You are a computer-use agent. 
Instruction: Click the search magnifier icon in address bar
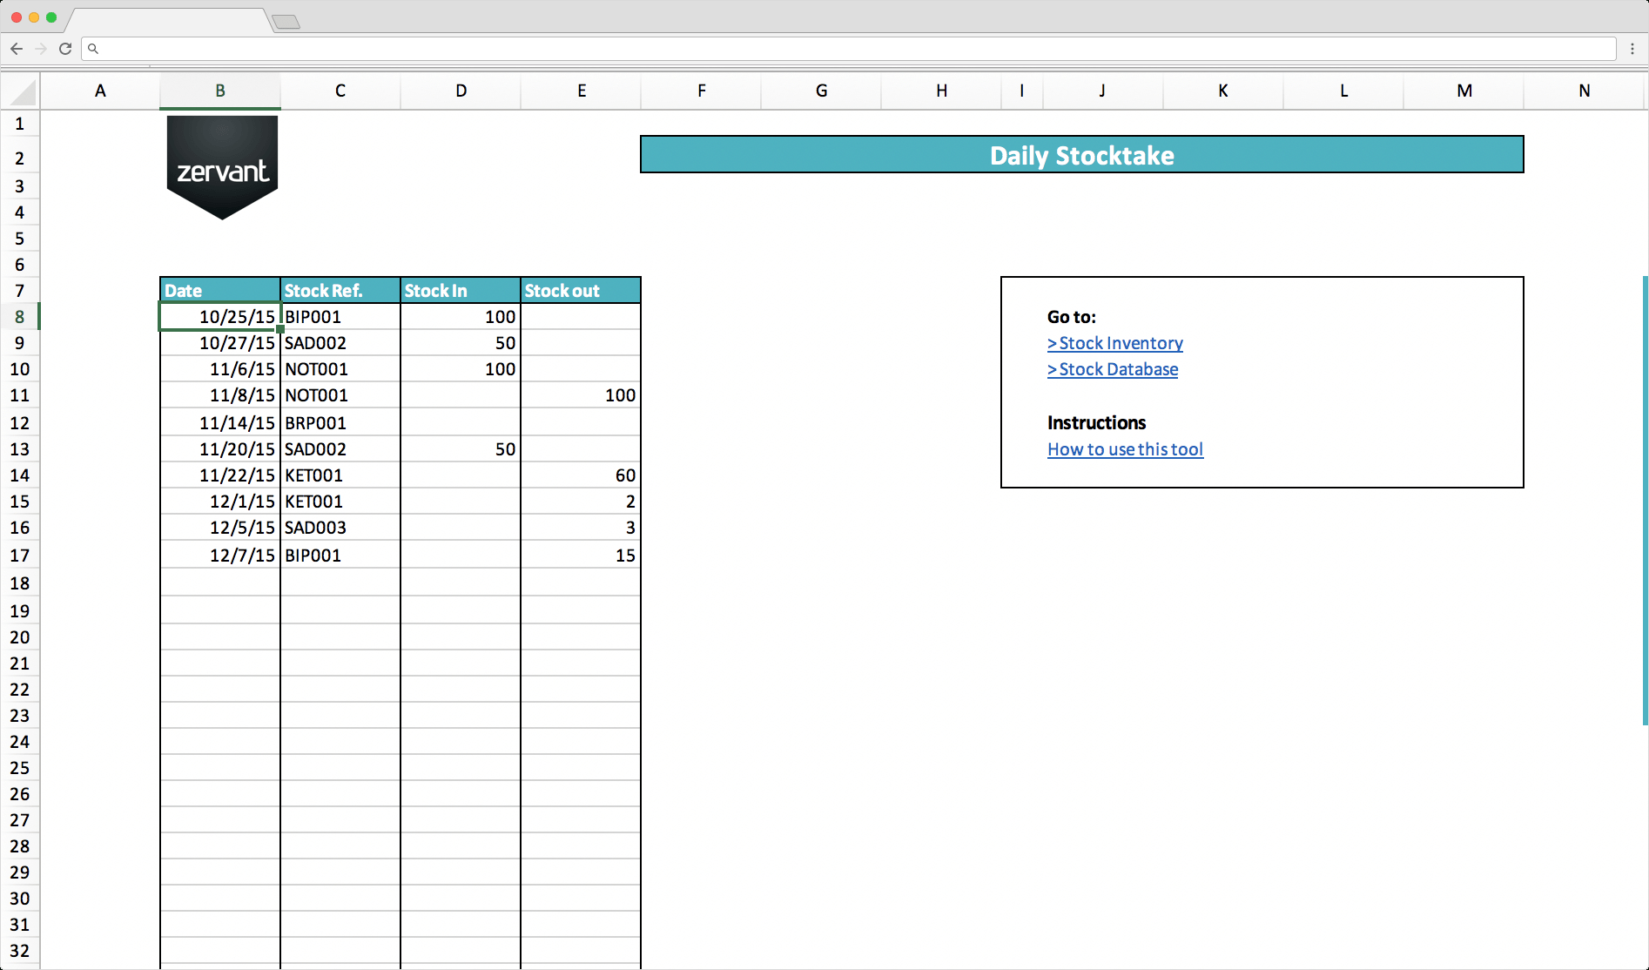pyautogui.click(x=92, y=48)
